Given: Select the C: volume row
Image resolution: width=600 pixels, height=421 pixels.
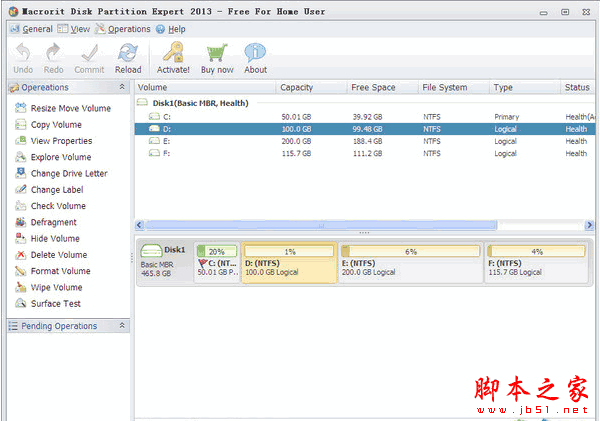Looking at the screenshot, I should [x=365, y=117].
